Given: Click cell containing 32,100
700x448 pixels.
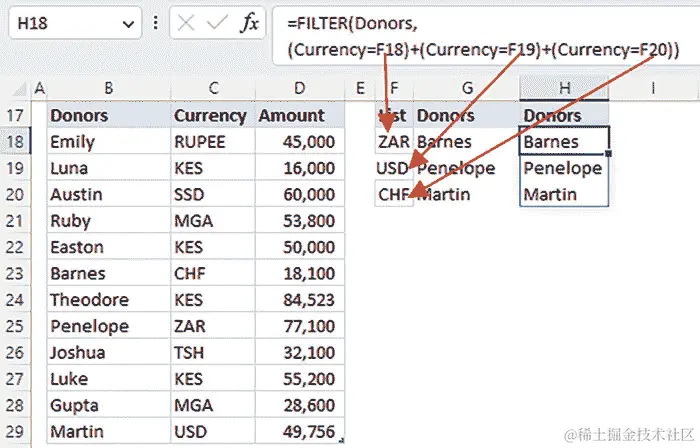Looking at the screenshot, I should 300,353.
